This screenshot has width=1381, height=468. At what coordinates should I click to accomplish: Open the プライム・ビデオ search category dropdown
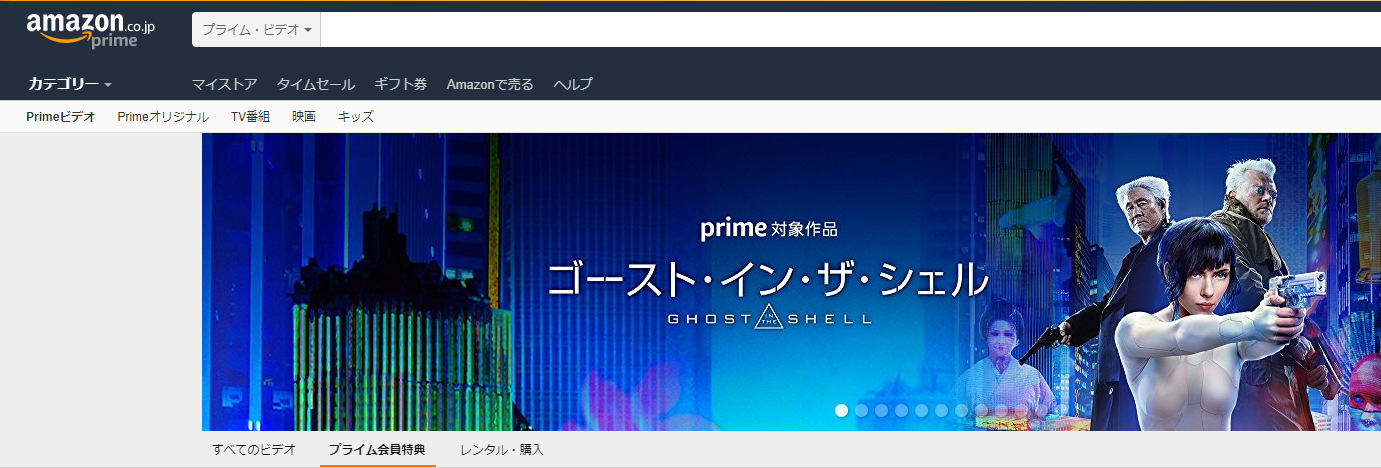click(257, 30)
